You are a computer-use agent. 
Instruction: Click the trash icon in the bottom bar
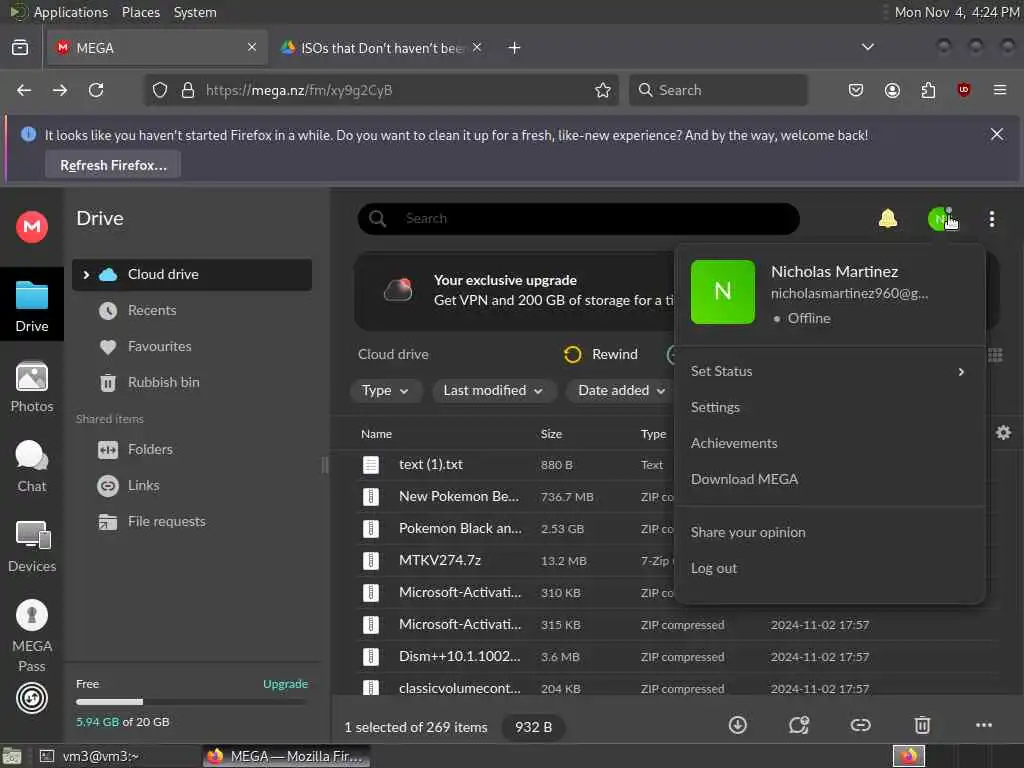pos(921,725)
